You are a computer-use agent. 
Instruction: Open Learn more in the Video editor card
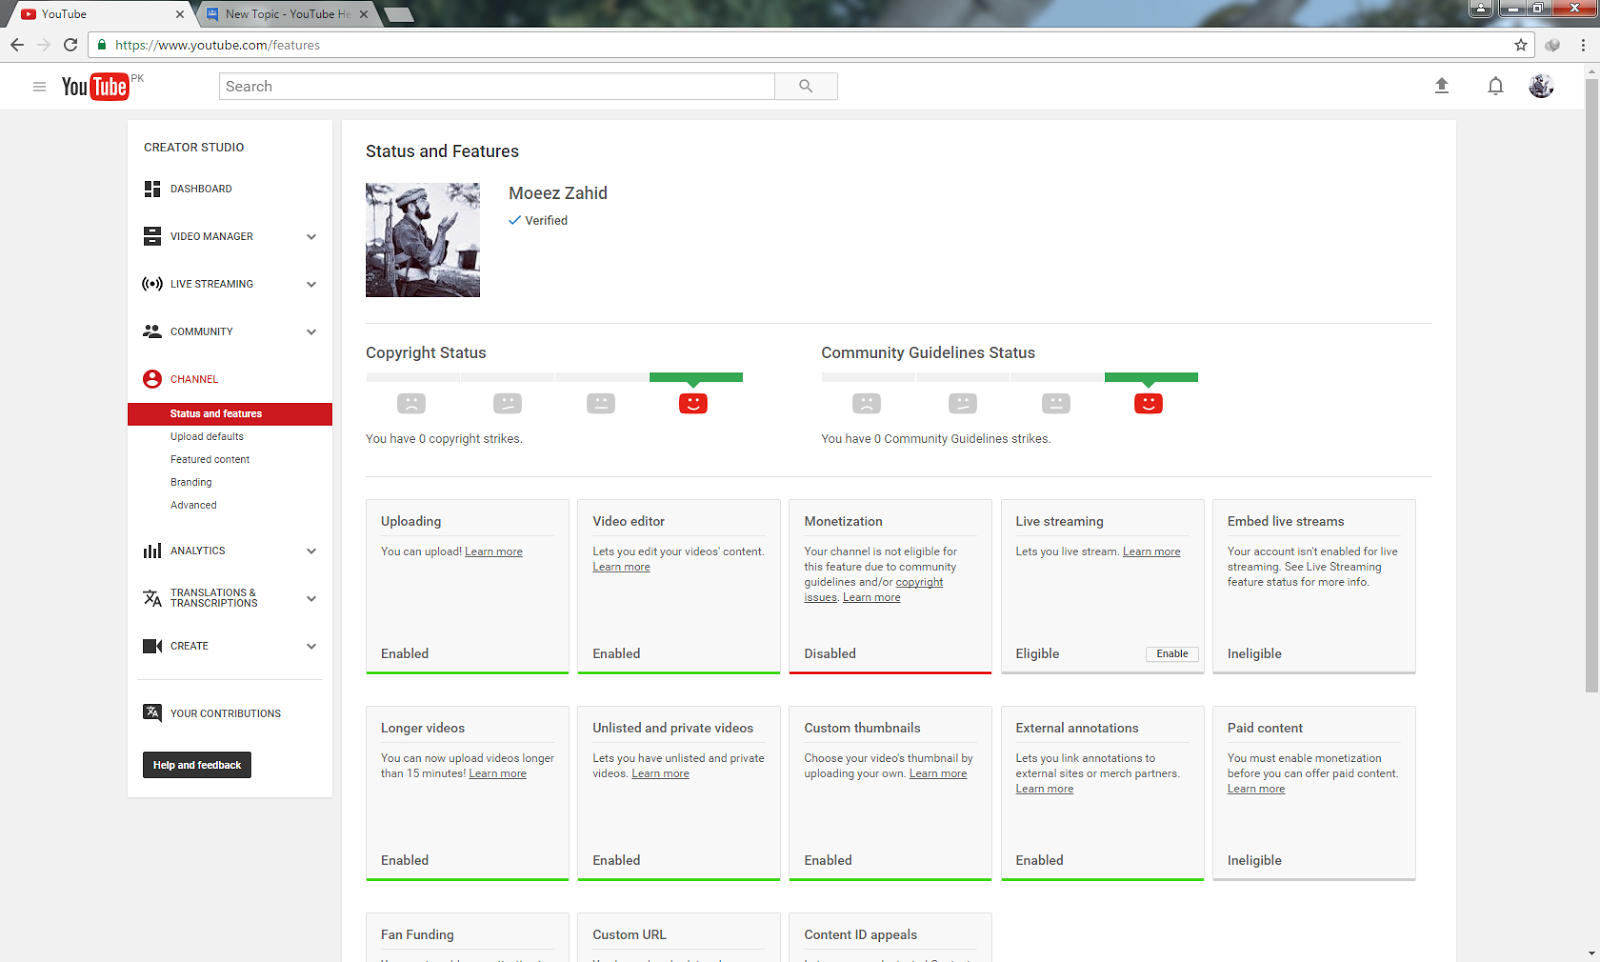621,567
